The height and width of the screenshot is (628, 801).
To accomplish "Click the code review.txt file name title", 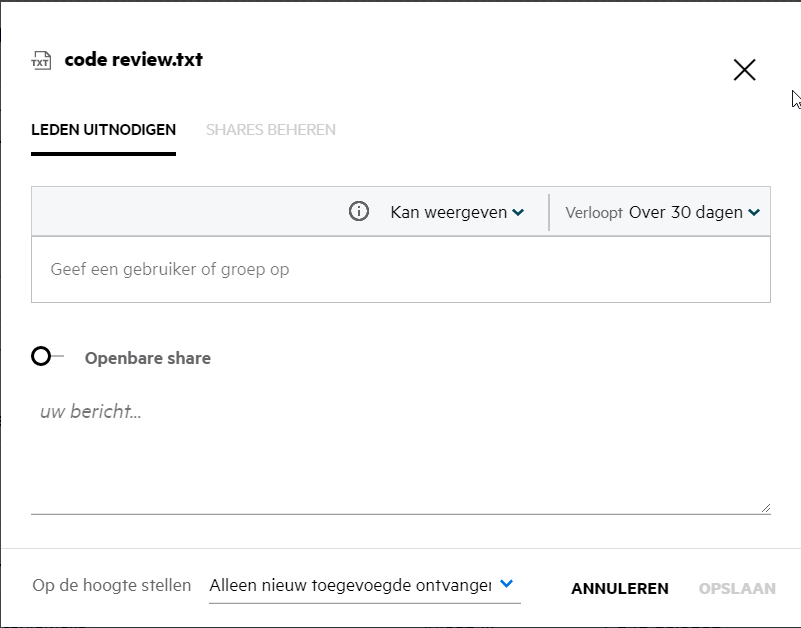I will click(134, 60).
